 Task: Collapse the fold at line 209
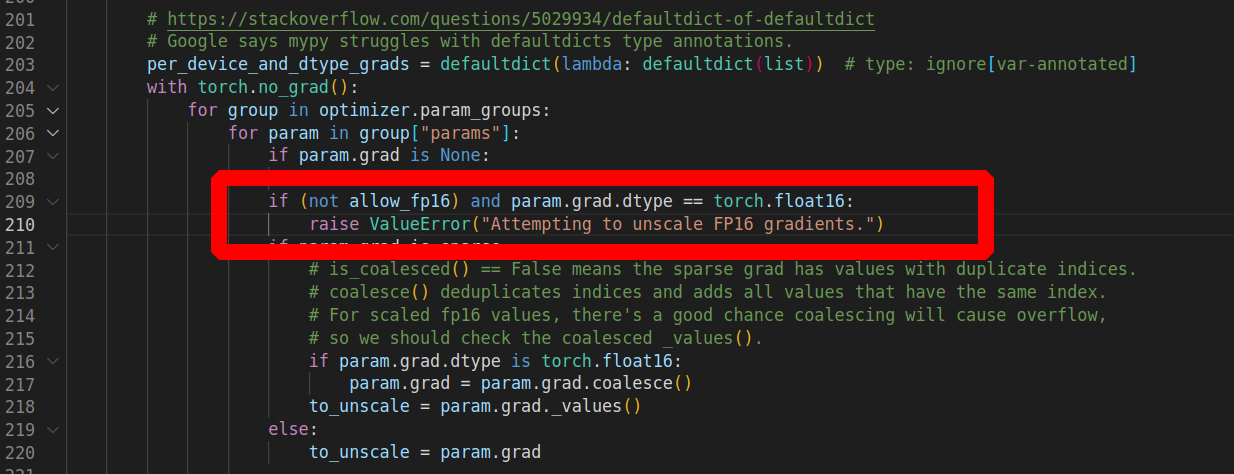(x=53, y=201)
